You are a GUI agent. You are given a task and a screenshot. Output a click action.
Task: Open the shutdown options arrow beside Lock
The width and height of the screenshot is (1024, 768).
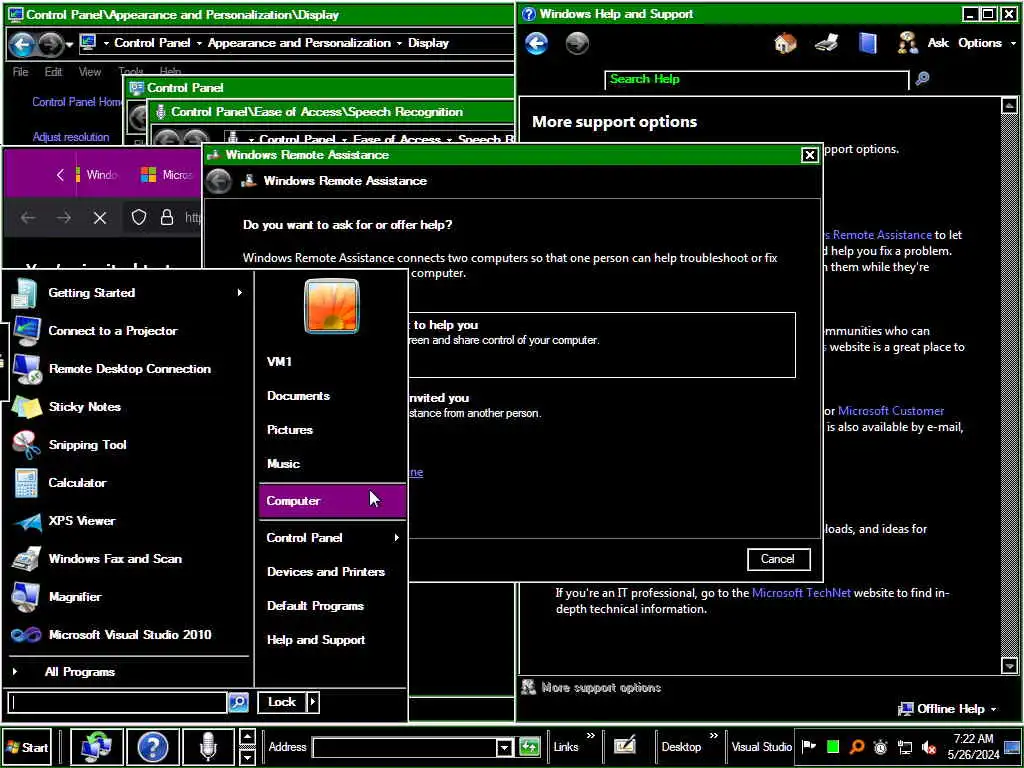313,702
